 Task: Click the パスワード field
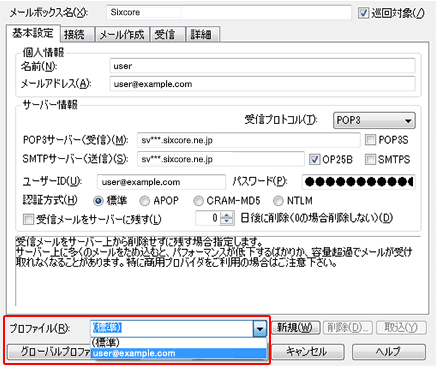pyautogui.click(x=358, y=182)
